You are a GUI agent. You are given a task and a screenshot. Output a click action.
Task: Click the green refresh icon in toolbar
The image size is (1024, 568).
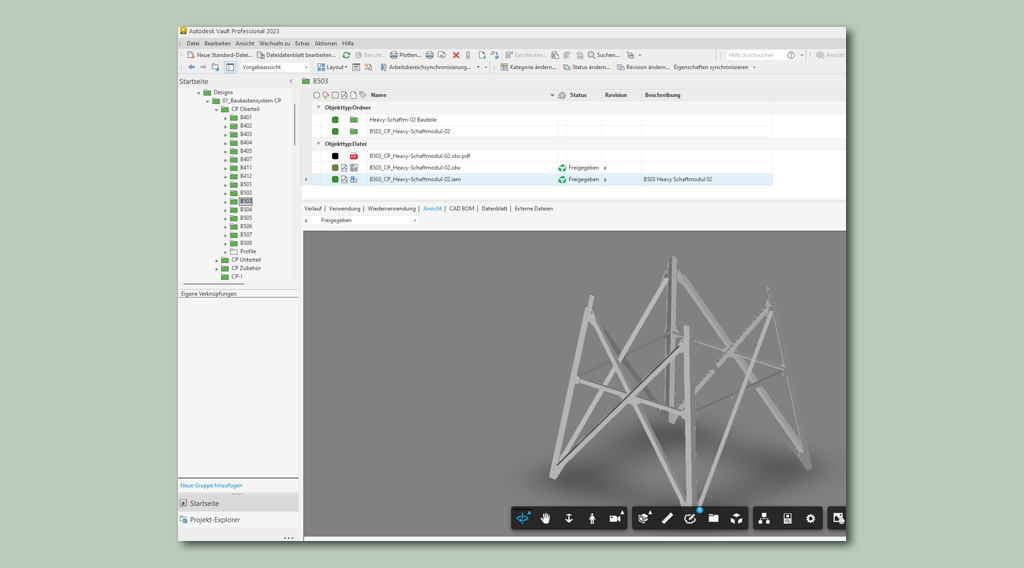pyautogui.click(x=346, y=55)
